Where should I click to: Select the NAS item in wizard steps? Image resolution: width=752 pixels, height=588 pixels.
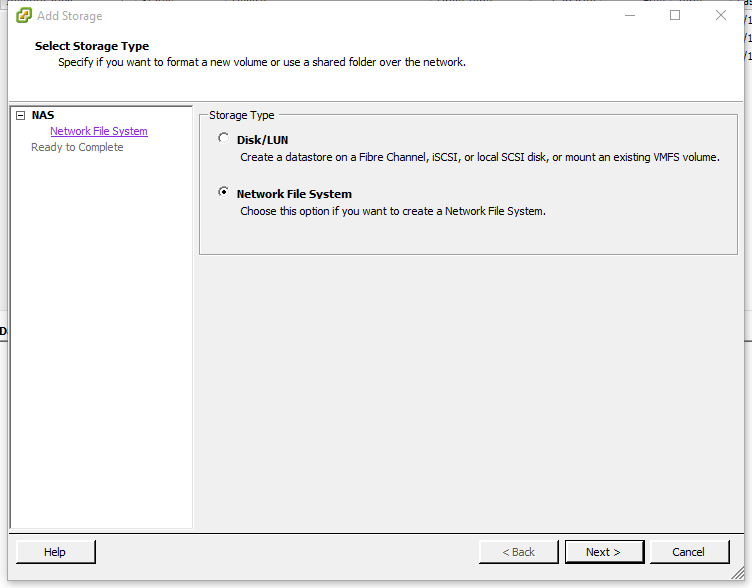pyautogui.click(x=43, y=115)
